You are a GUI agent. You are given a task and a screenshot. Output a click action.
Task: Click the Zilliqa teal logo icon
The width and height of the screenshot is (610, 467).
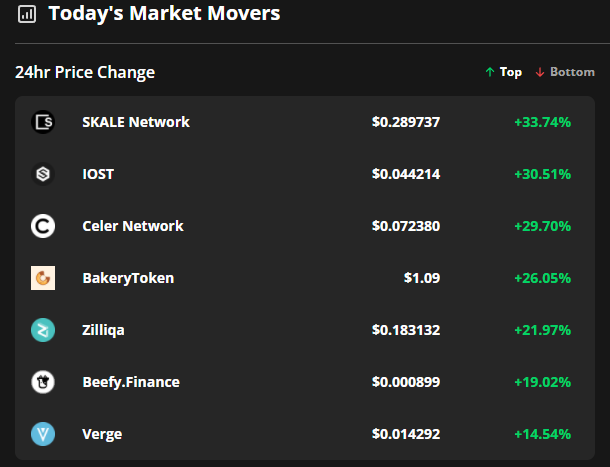click(x=43, y=330)
